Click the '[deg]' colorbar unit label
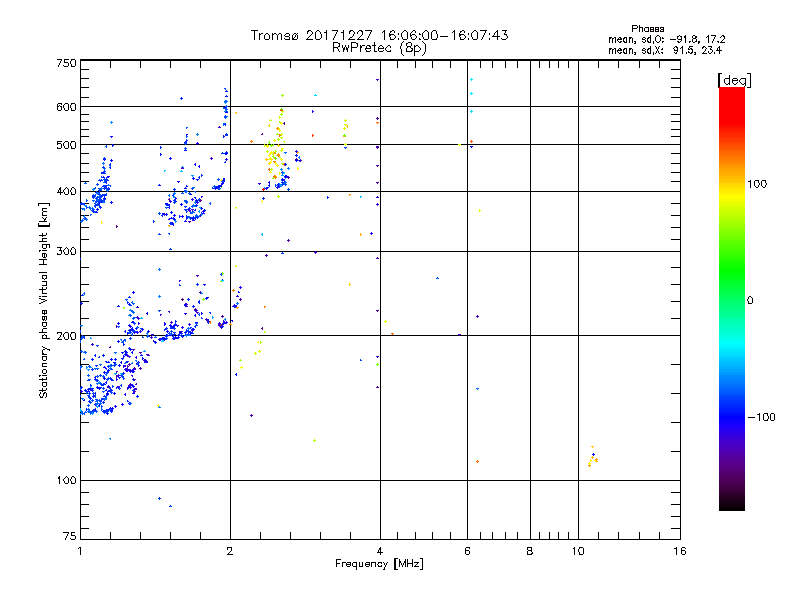 click(x=734, y=80)
